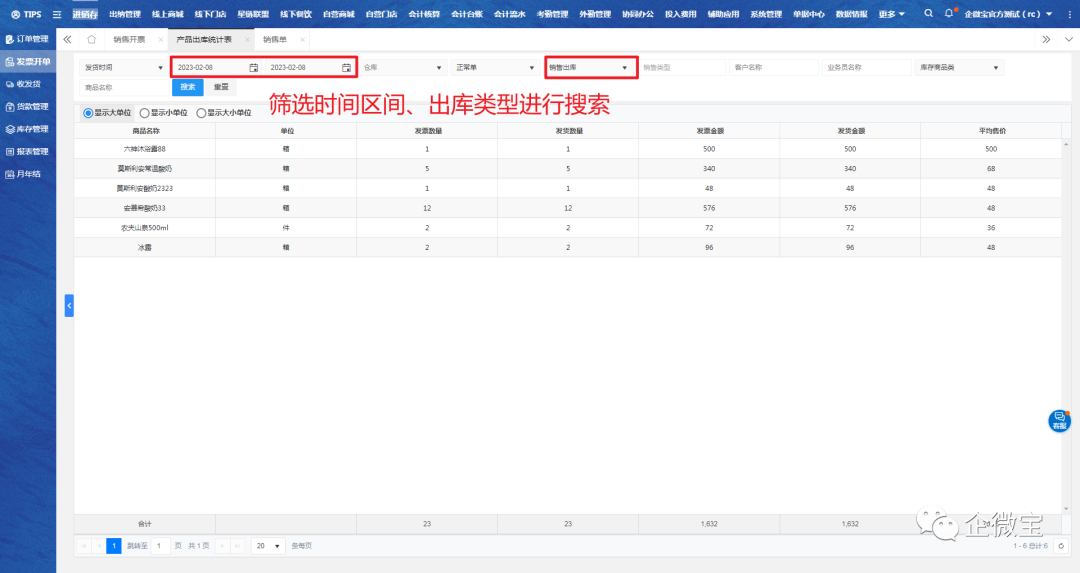
Task: Open the 客服 customer service chat
Action: 1059,421
